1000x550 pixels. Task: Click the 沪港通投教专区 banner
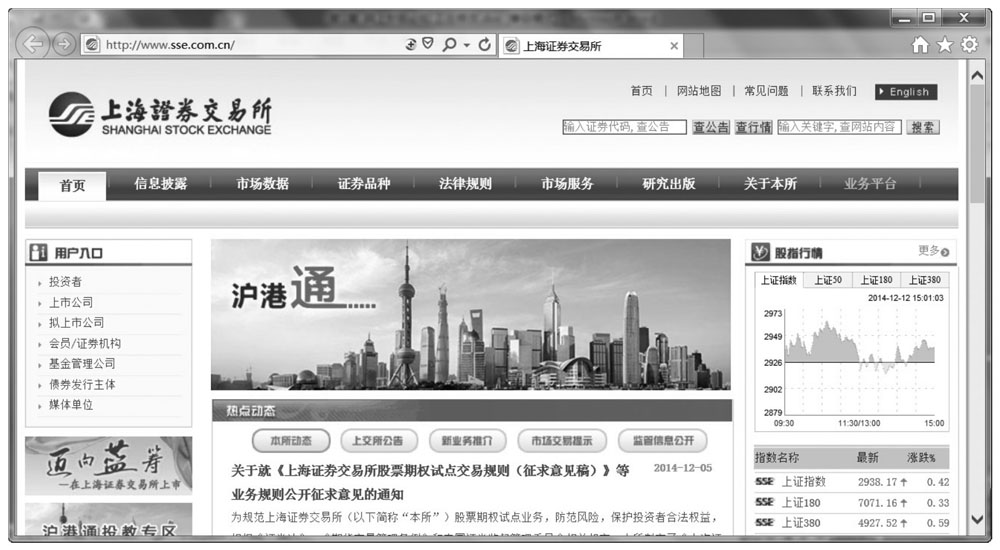tap(108, 519)
